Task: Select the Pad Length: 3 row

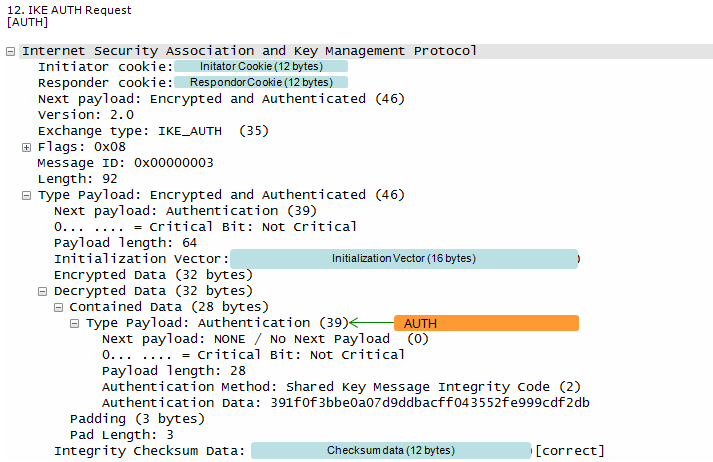Action: [x=122, y=435]
